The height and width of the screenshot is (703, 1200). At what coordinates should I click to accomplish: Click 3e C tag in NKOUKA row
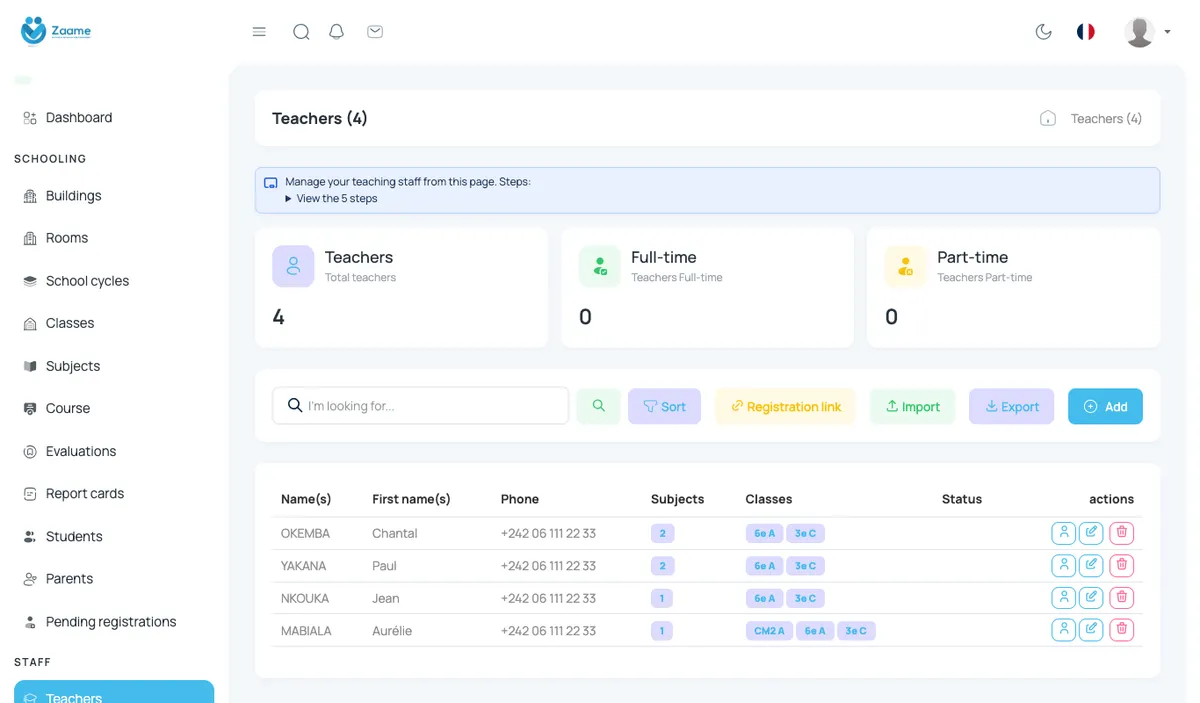pyautogui.click(x=805, y=598)
